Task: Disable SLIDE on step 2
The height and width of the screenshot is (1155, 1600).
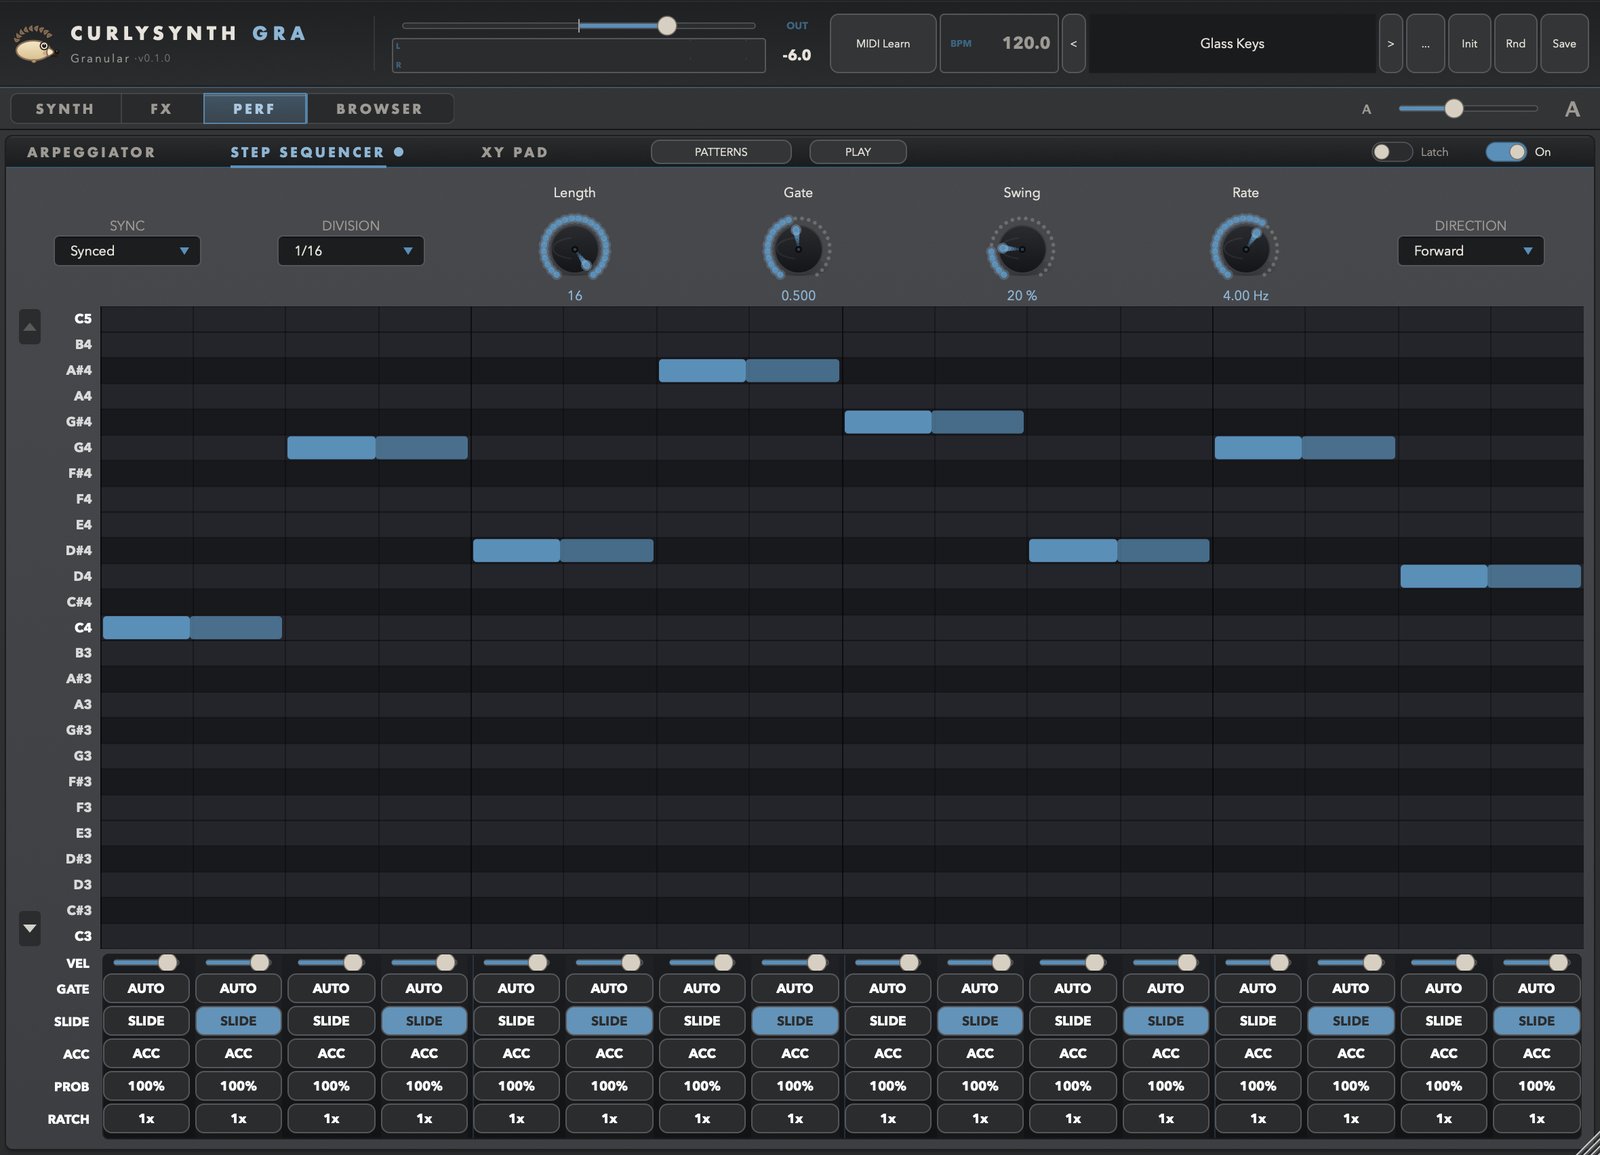Action: pyautogui.click(x=238, y=1021)
